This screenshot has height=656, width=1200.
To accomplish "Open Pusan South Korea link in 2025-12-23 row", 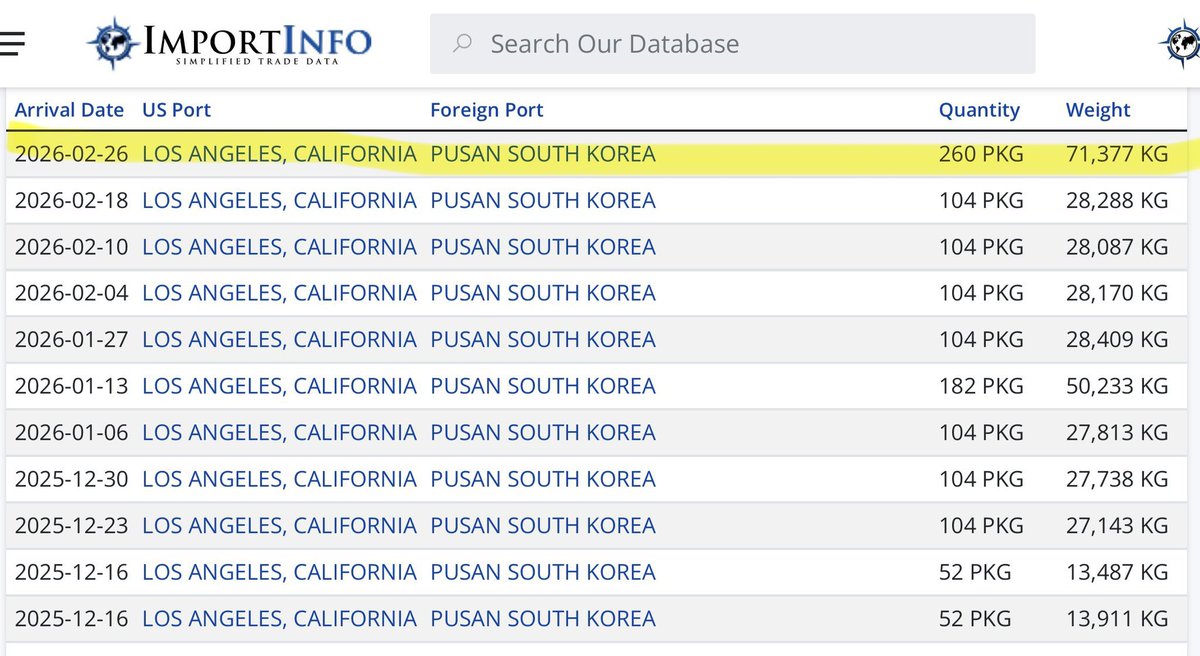I will [x=543, y=525].
